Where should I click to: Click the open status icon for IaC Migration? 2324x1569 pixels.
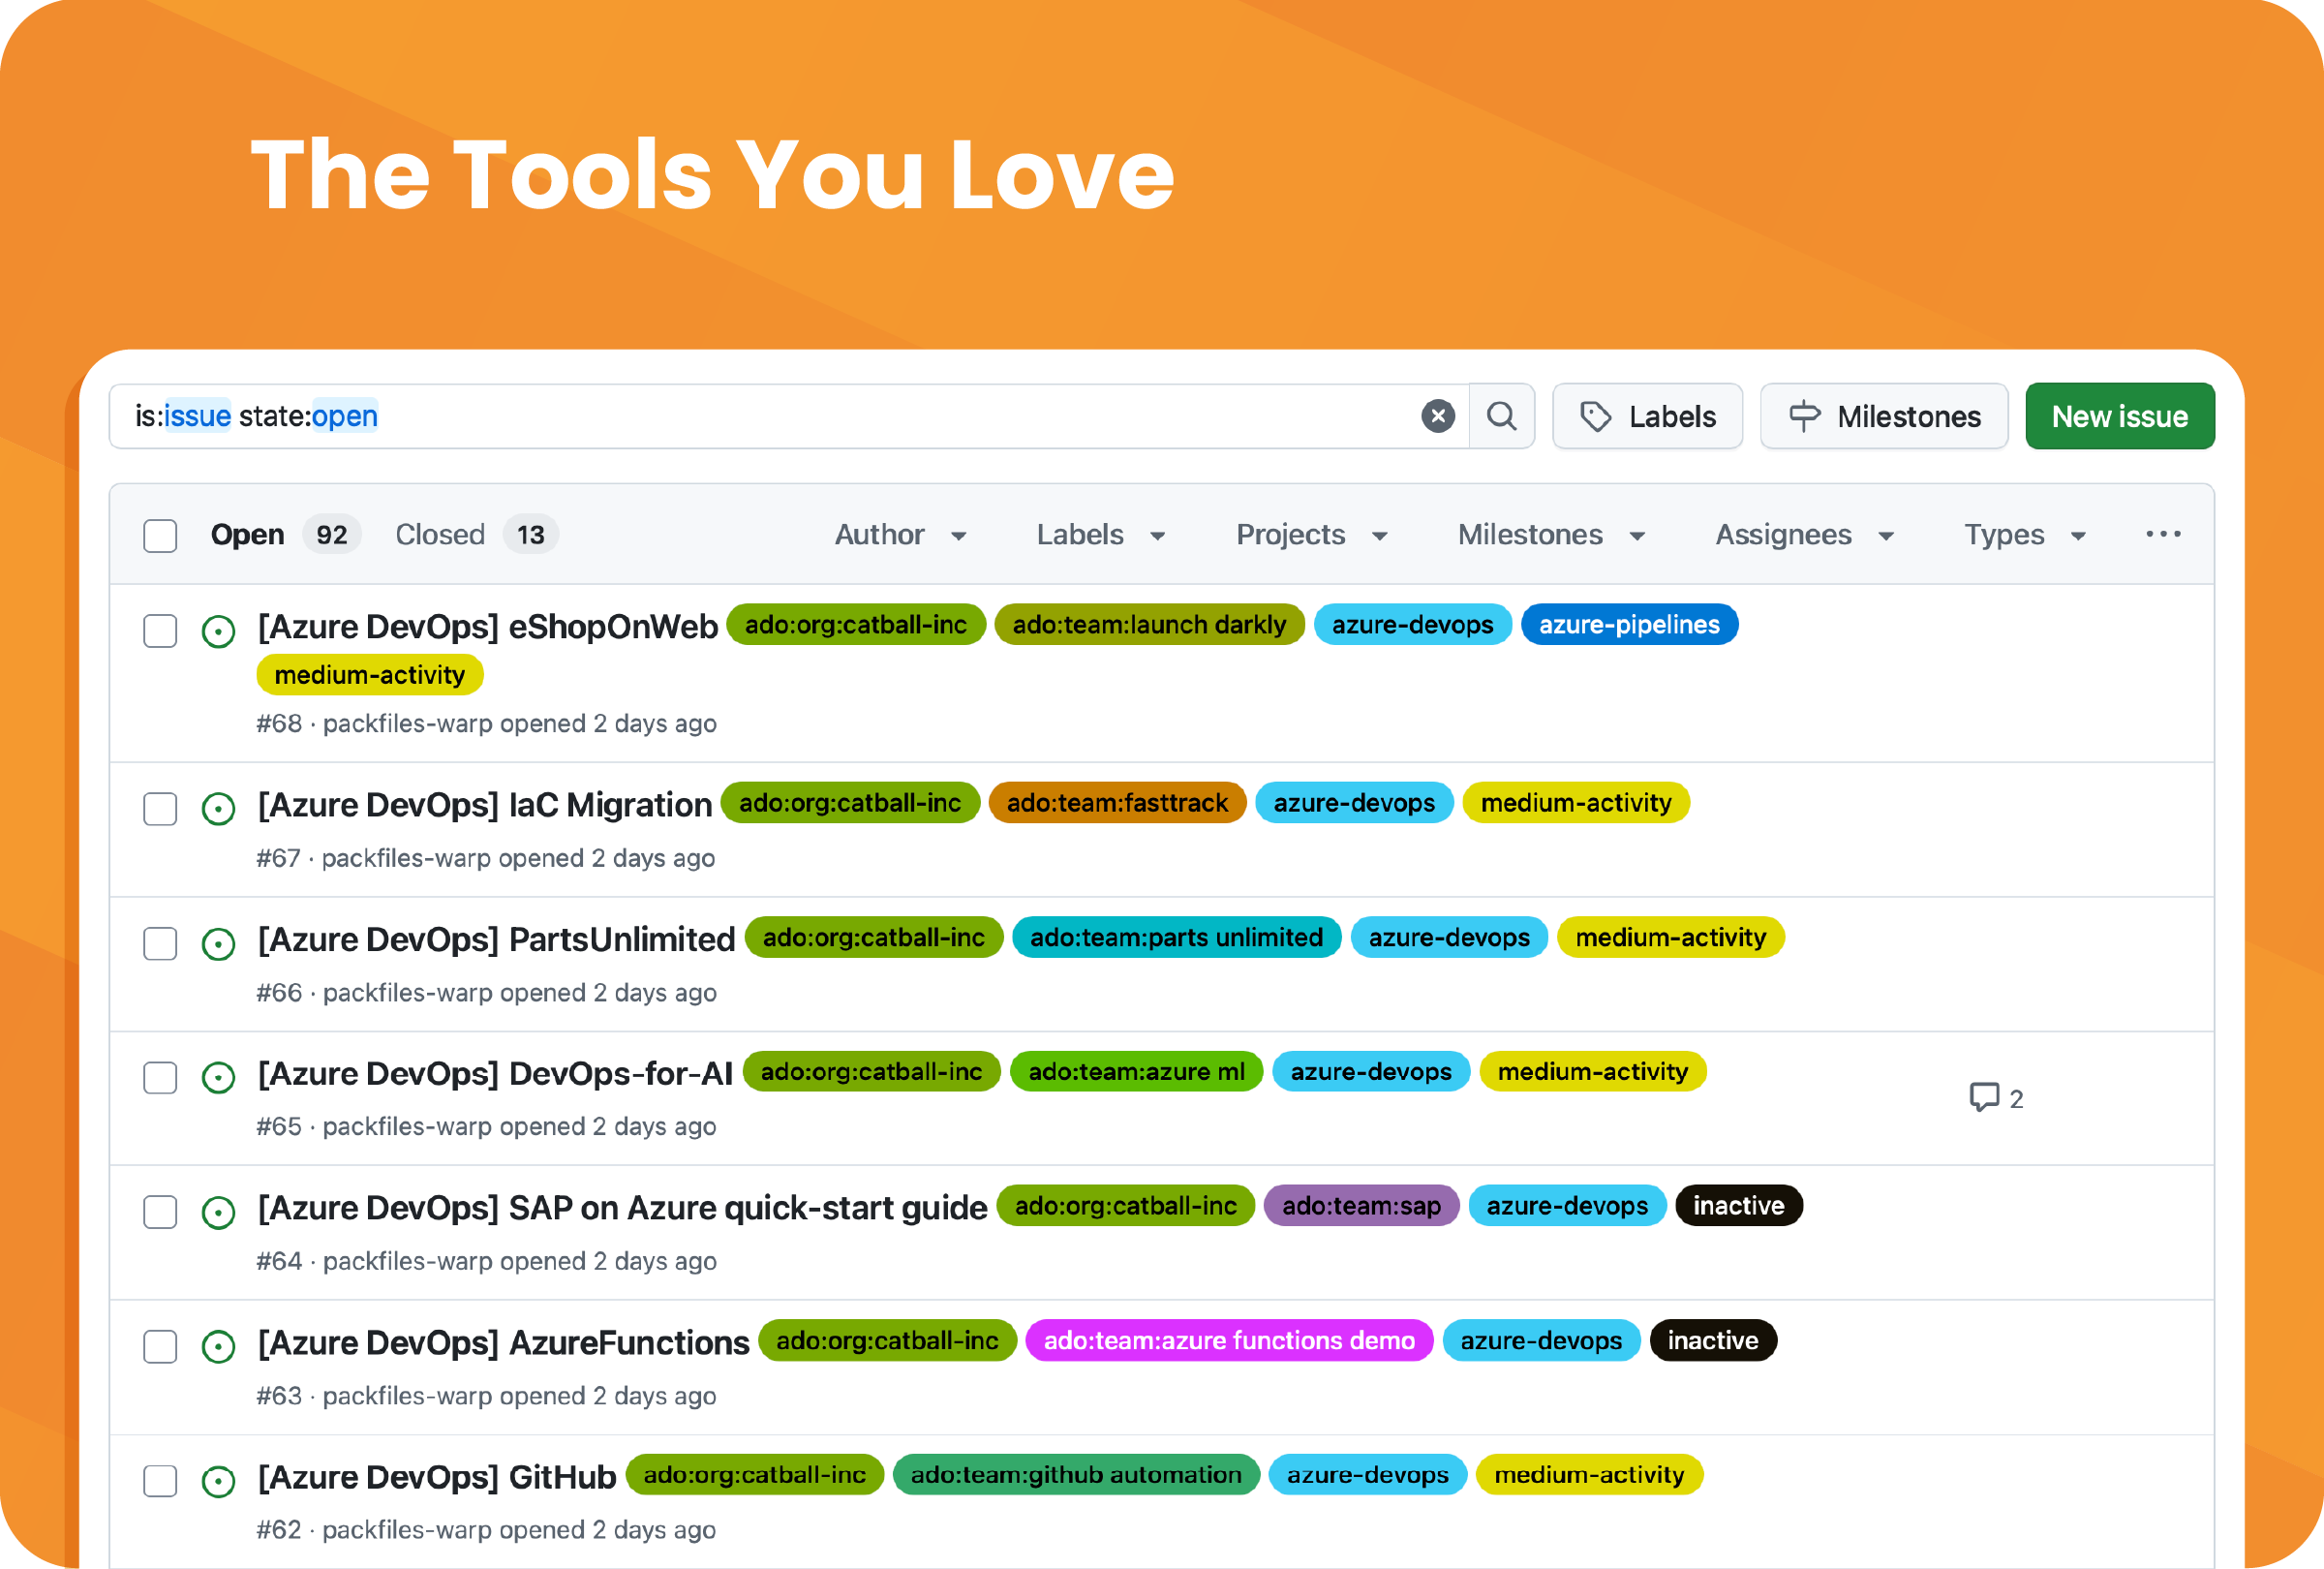(218, 808)
